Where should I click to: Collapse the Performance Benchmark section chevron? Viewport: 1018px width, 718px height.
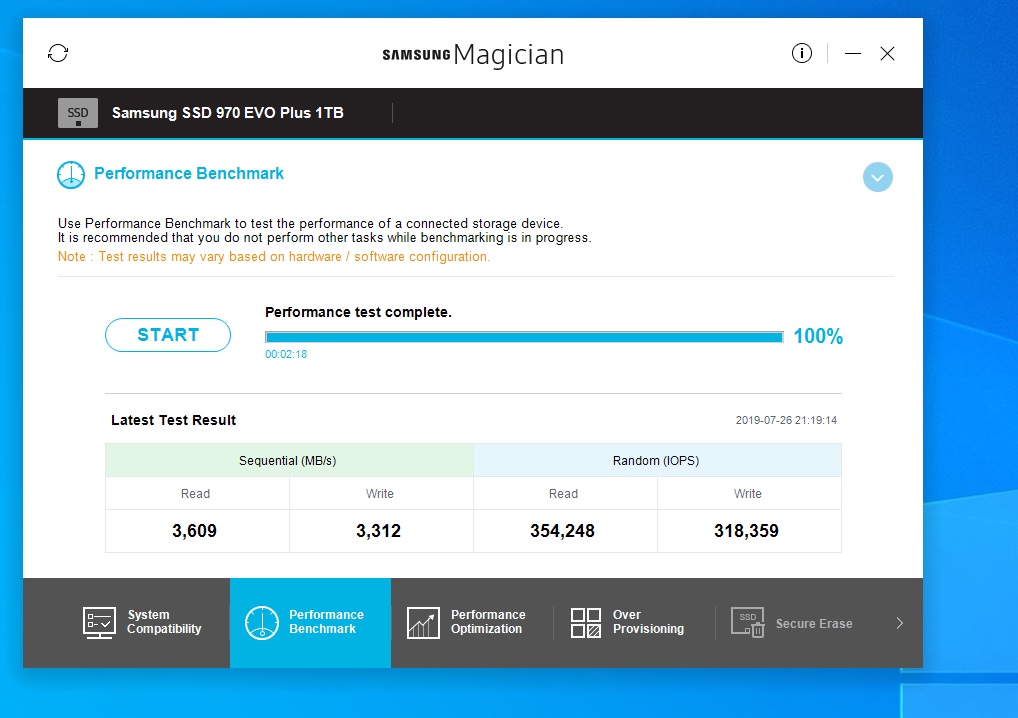click(877, 177)
